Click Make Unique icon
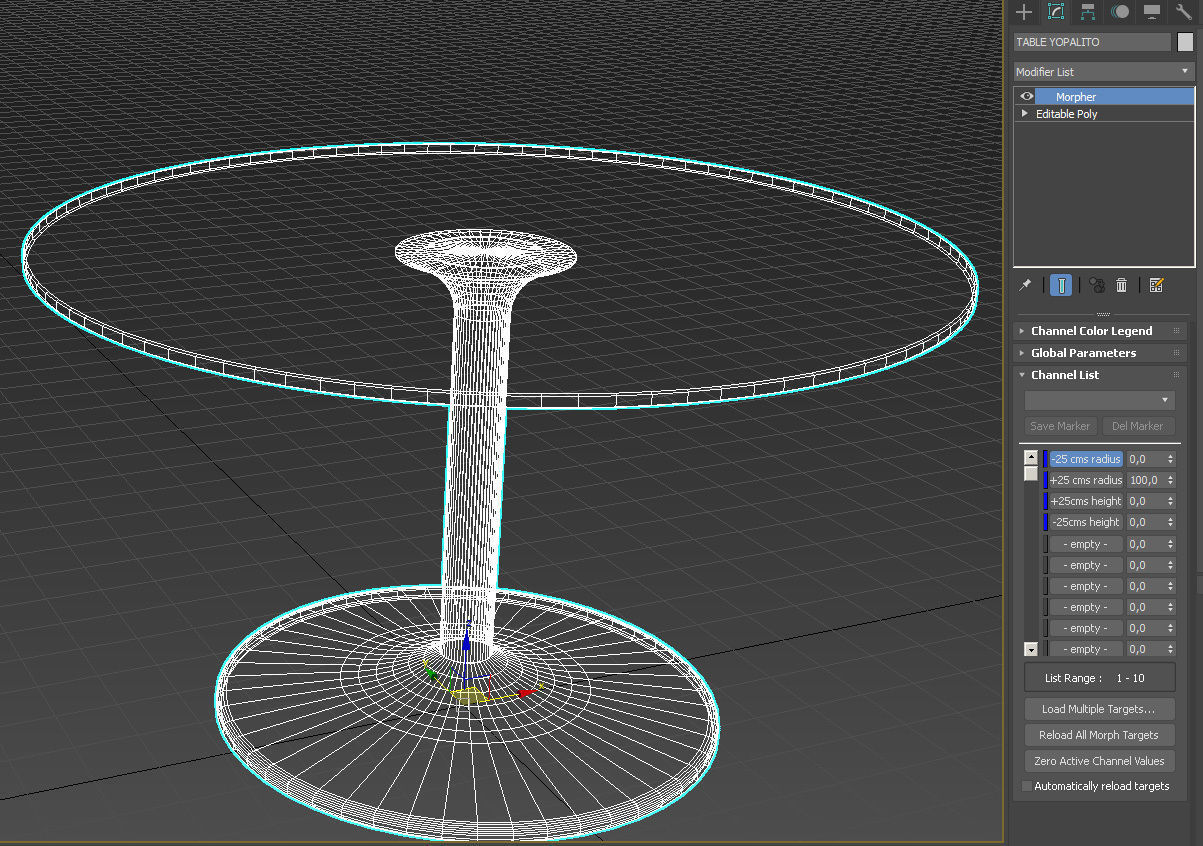 coord(1097,285)
